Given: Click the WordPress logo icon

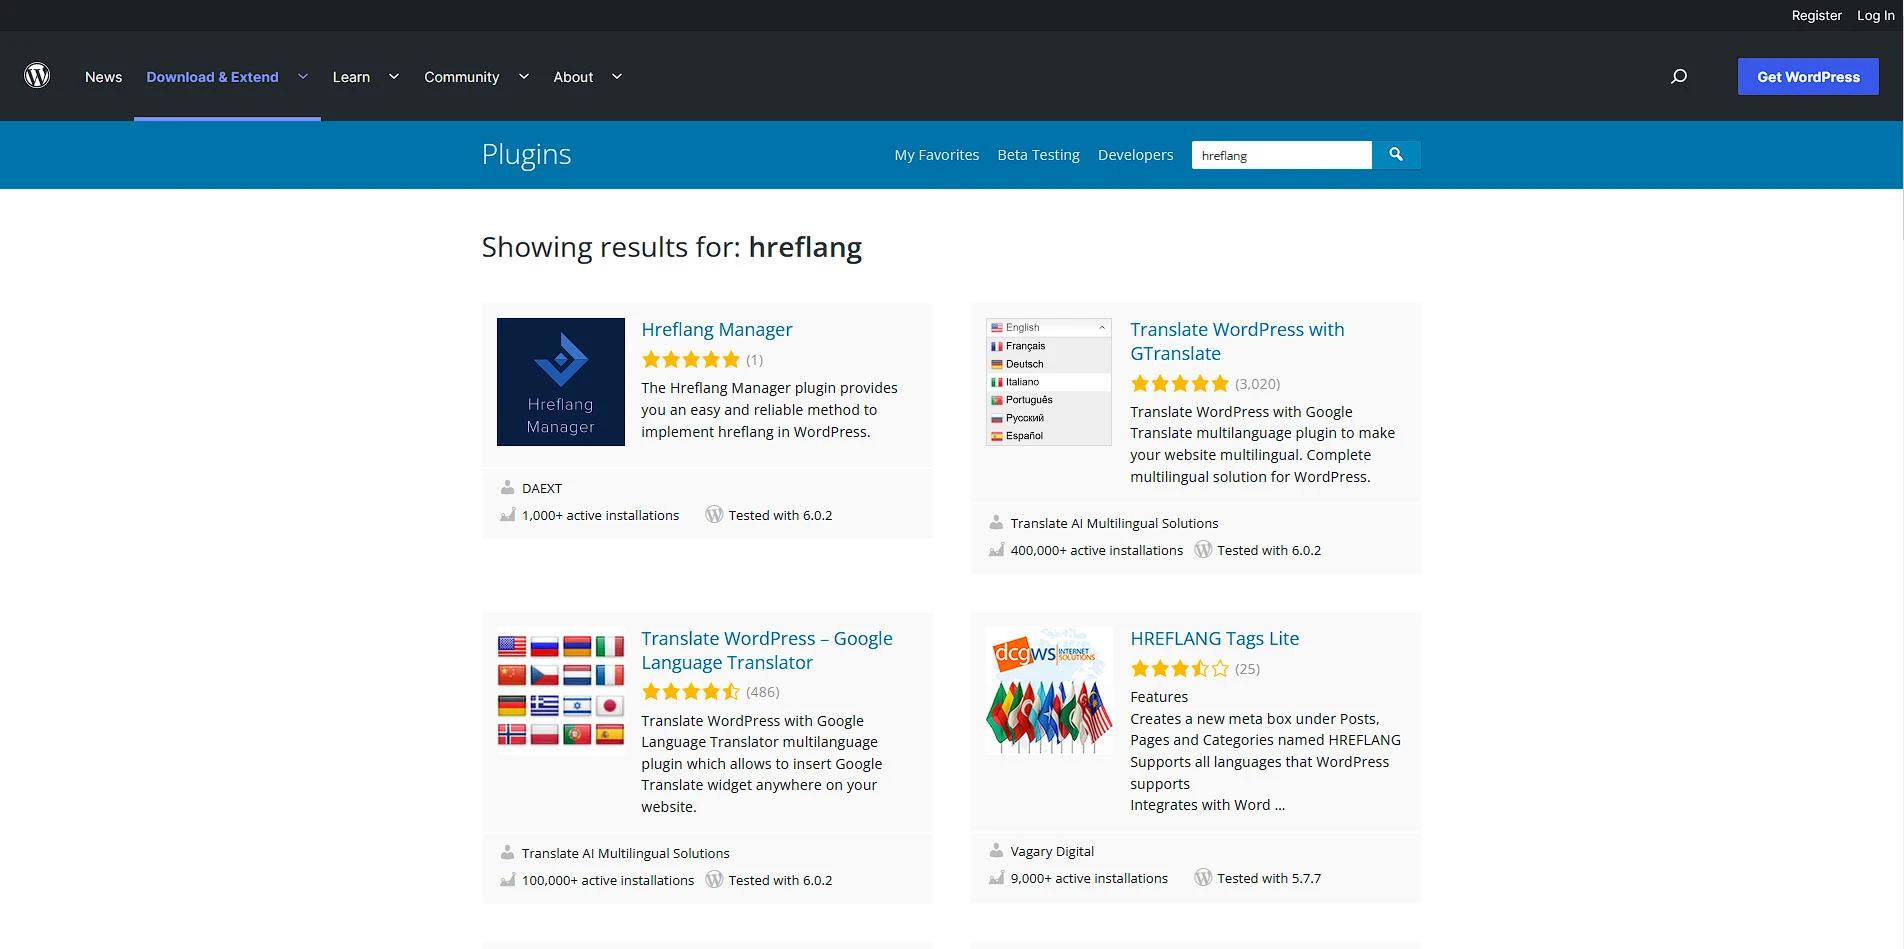Looking at the screenshot, I should click(37, 76).
